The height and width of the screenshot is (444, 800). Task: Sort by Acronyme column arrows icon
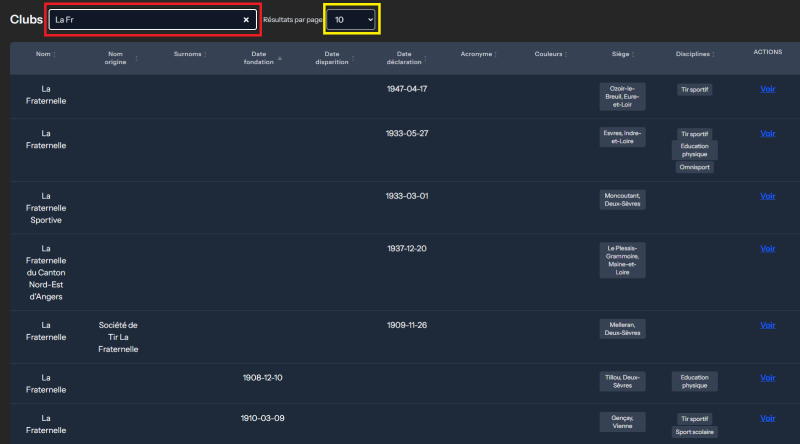coord(495,54)
